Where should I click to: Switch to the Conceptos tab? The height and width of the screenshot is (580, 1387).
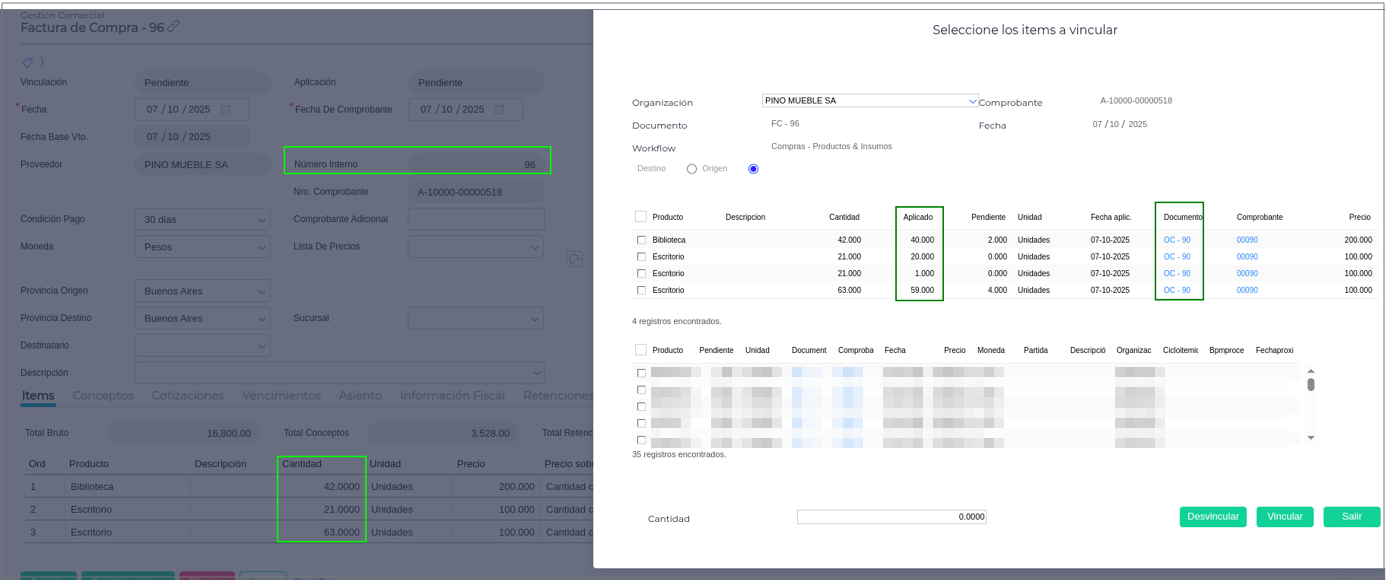103,396
